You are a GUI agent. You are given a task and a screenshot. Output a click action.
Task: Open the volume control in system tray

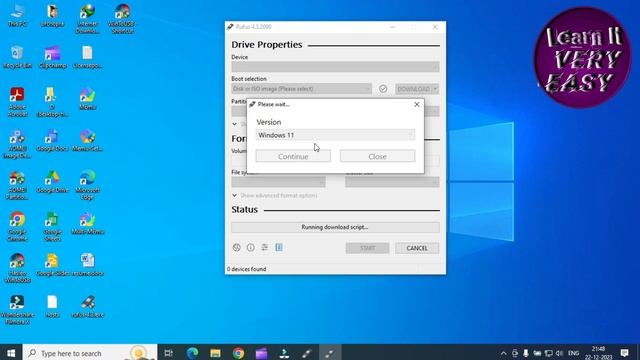click(559, 353)
